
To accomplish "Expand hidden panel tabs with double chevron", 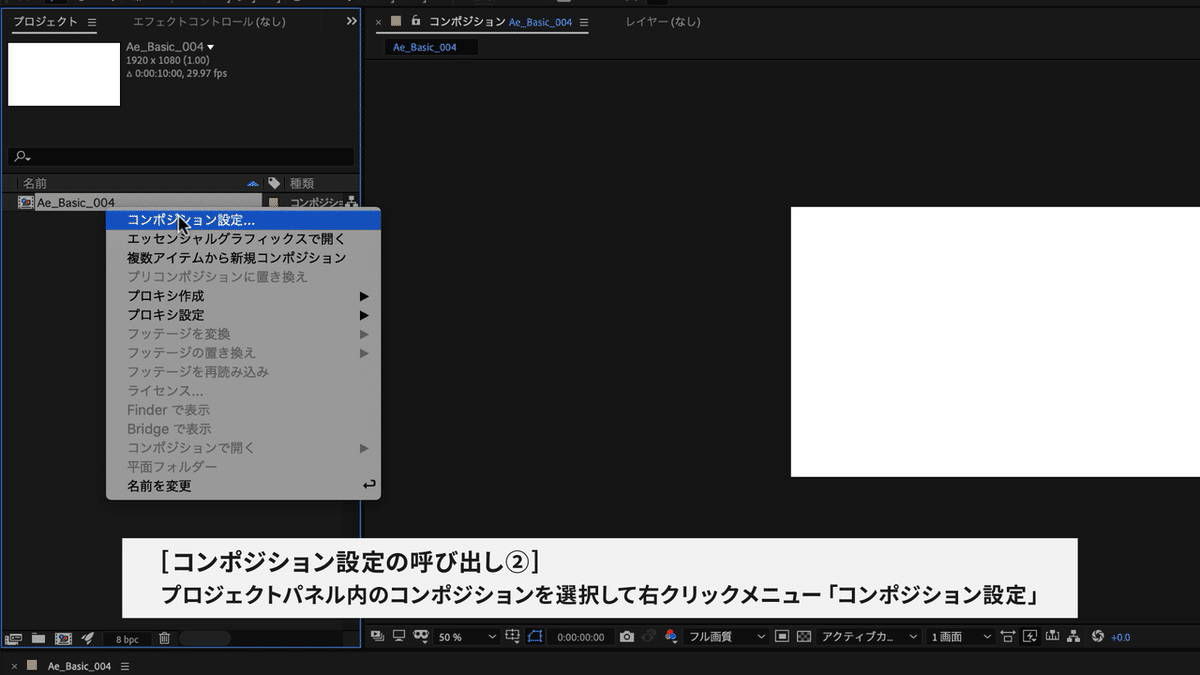I will coord(351,21).
